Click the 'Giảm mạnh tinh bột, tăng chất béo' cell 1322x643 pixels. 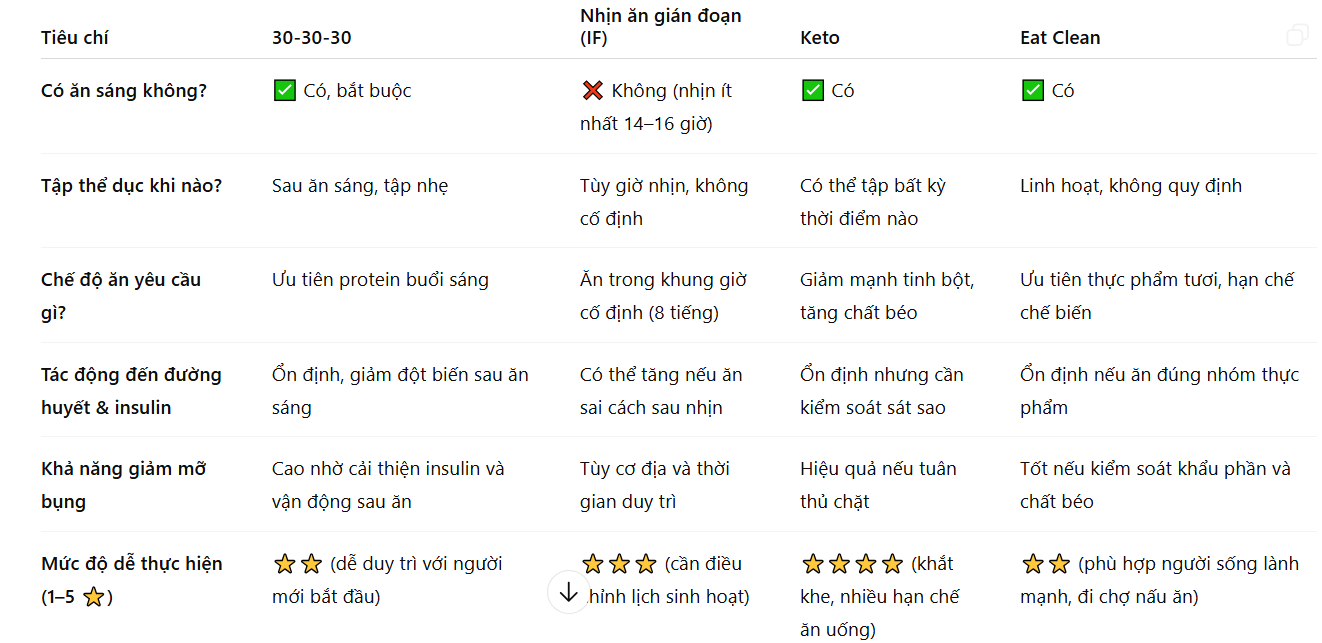coord(887,296)
